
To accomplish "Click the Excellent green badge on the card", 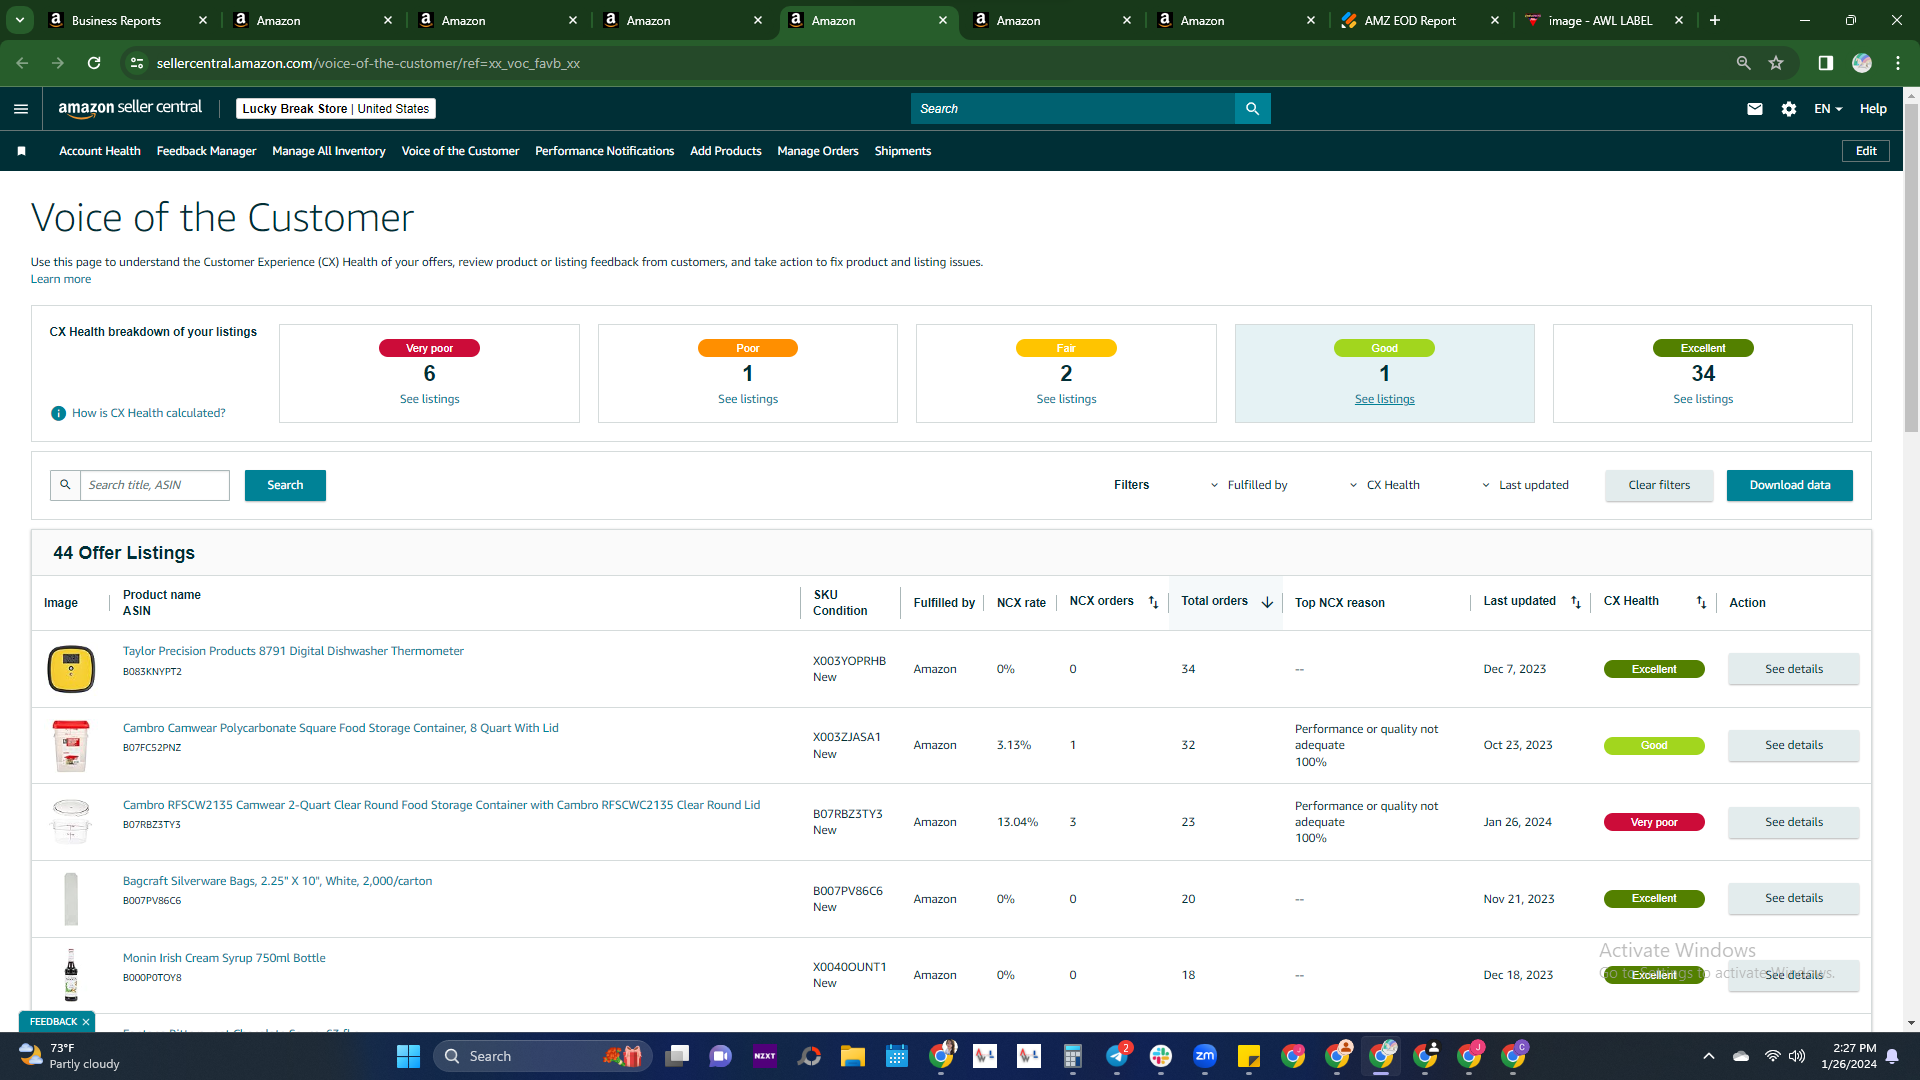I will tap(1703, 348).
